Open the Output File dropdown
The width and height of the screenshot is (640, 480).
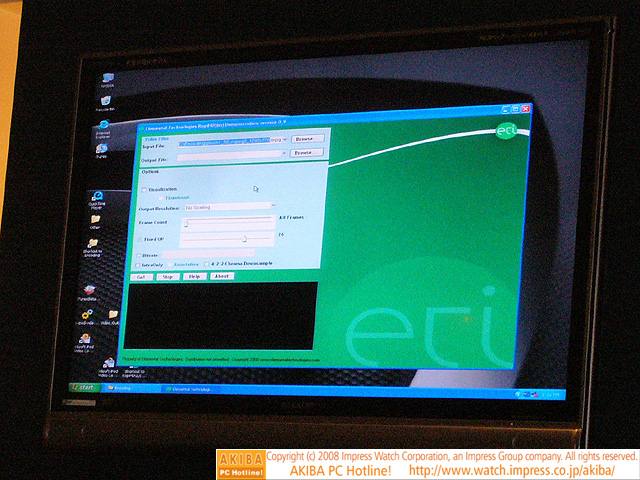tap(284, 154)
